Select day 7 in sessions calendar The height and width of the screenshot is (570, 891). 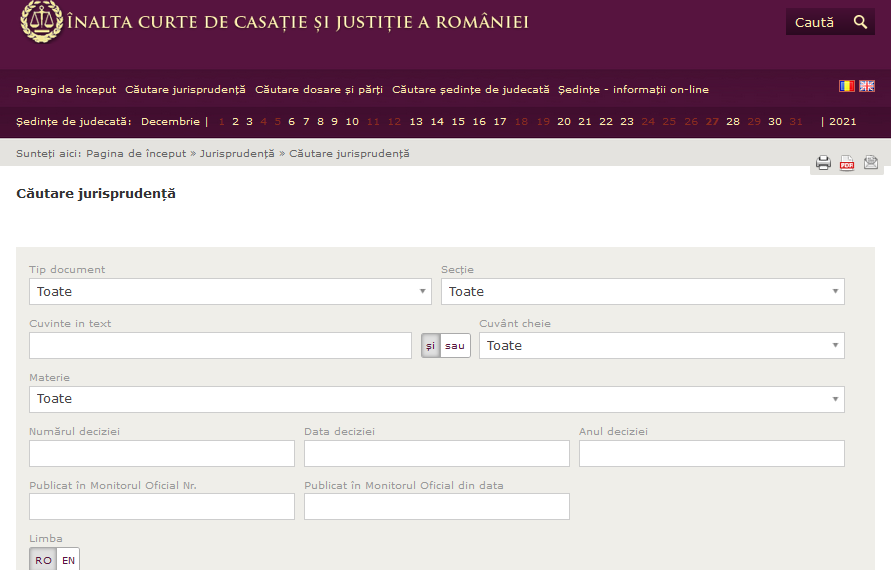coord(306,122)
